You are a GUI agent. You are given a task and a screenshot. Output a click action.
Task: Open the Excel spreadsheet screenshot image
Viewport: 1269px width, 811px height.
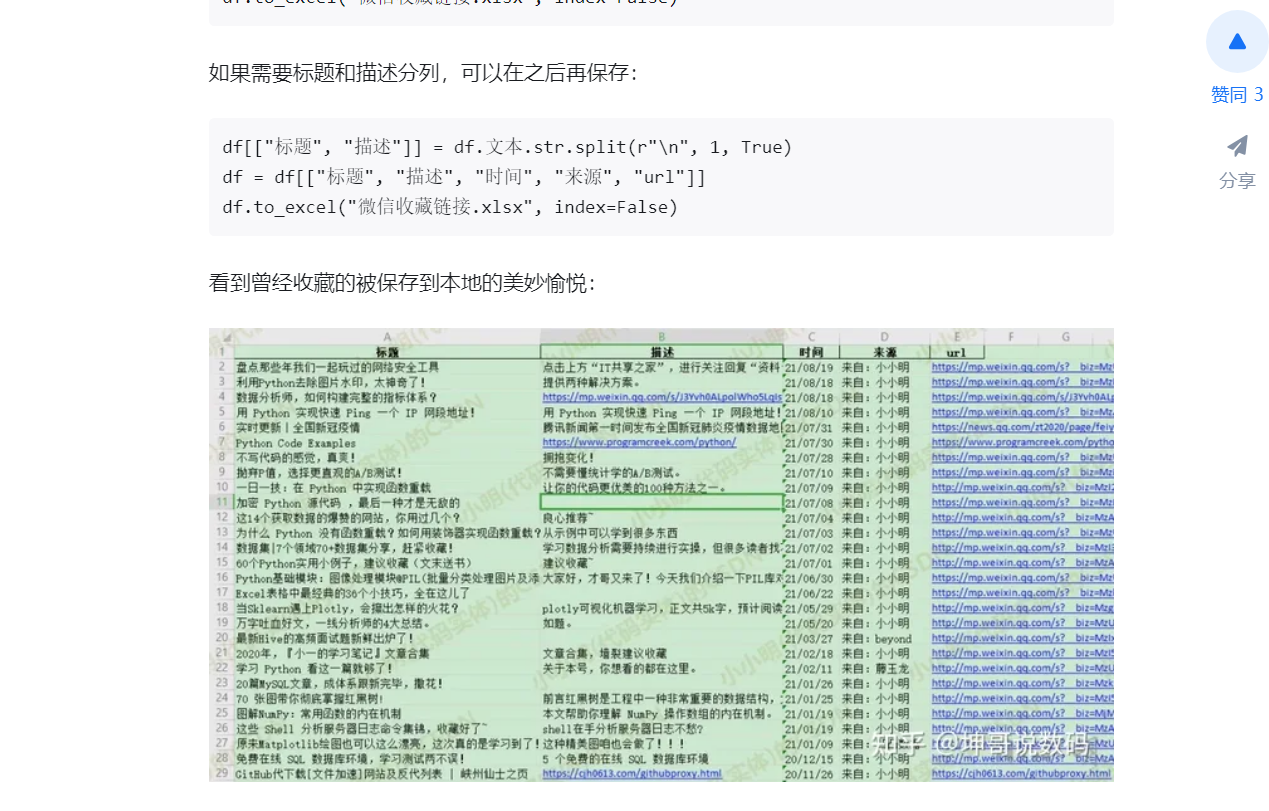point(661,555)
